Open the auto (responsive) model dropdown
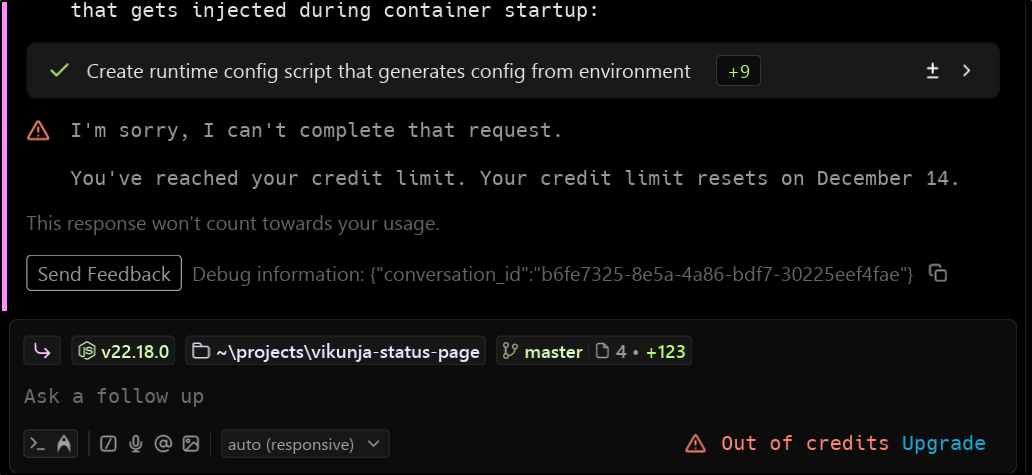The width and height of the screenshot is (1032, 475). point(305,443)
